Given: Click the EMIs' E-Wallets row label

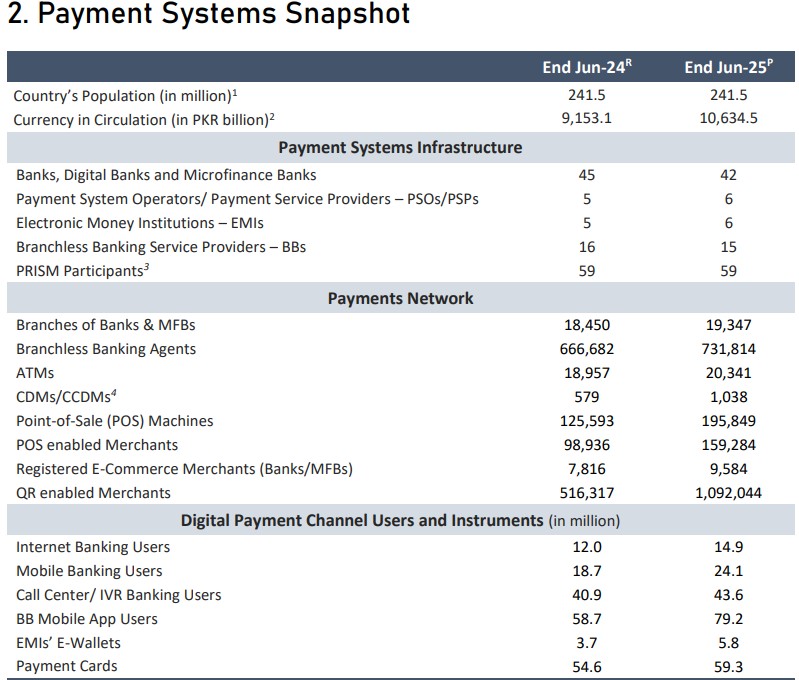Looking at the screenshot, I should [x=68, y=643].
